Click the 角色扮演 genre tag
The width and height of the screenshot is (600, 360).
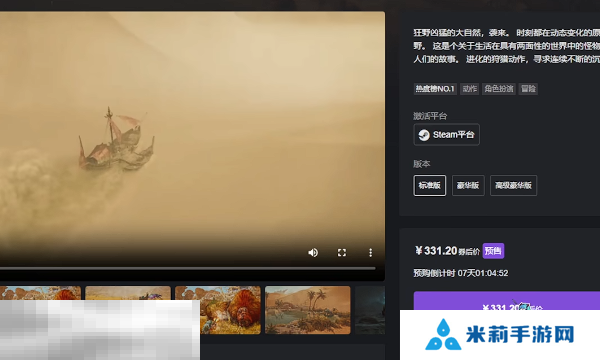(x=499, y=89)
